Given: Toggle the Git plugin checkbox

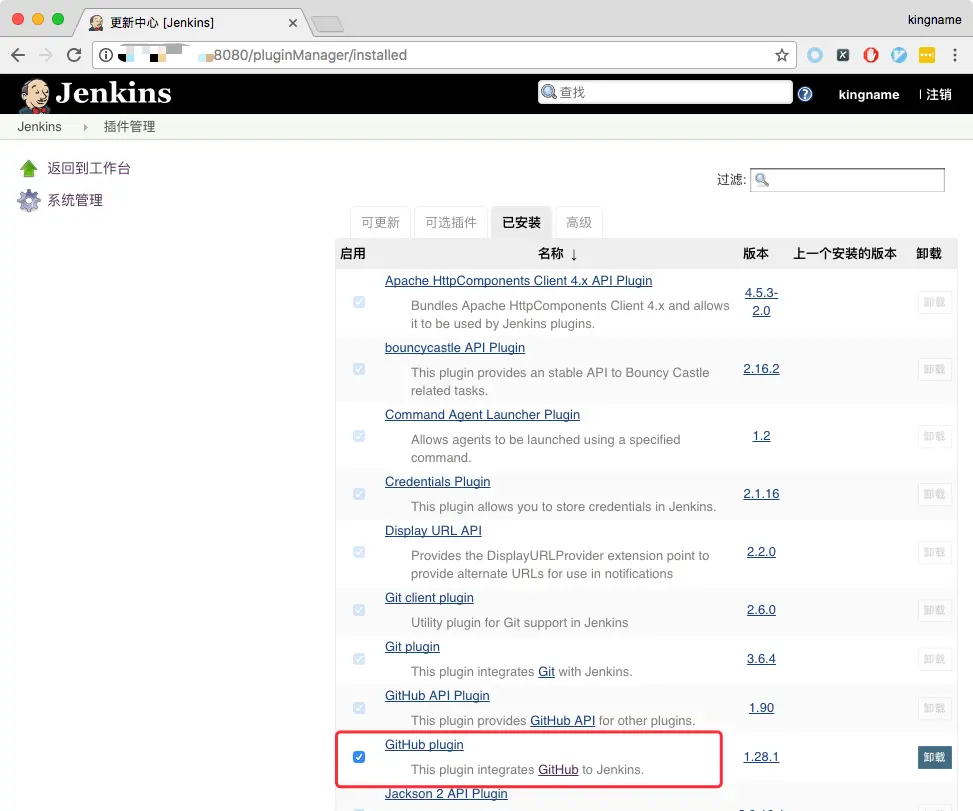Looking at the screenshot, I should (359, 659).
